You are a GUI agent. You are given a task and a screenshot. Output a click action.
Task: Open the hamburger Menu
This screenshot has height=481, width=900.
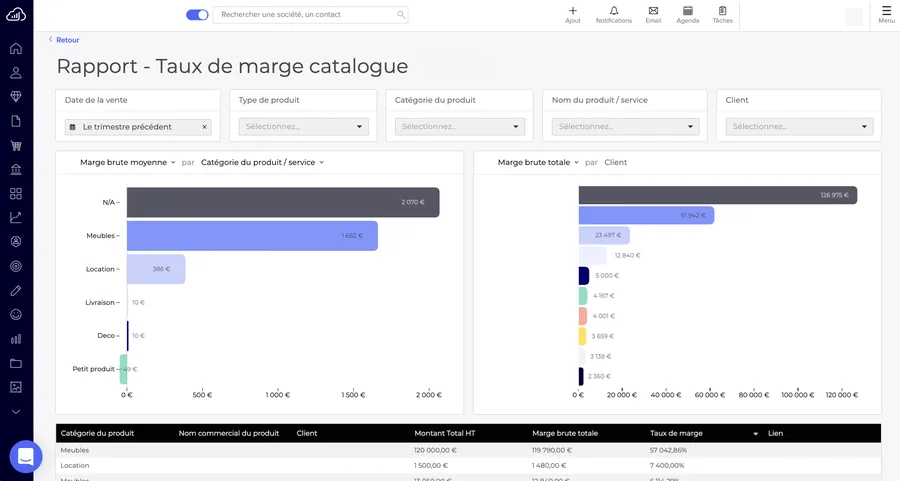886,14
